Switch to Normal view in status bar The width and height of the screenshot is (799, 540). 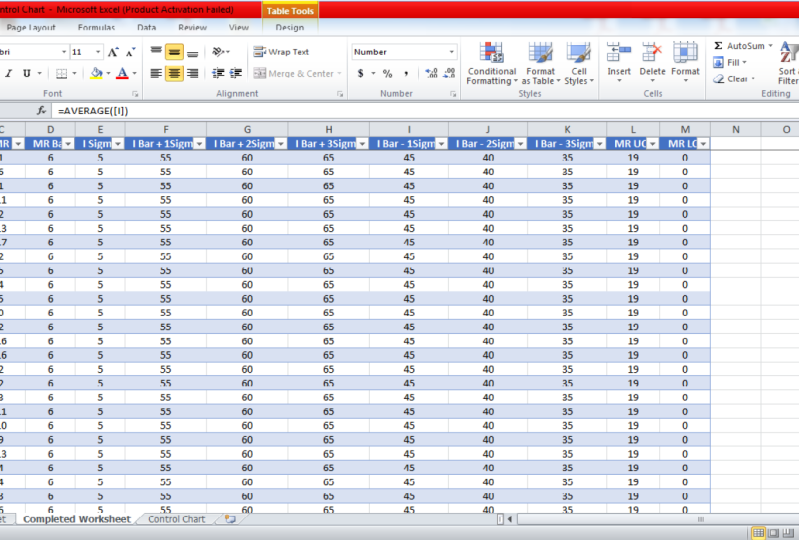pos(758,533)
